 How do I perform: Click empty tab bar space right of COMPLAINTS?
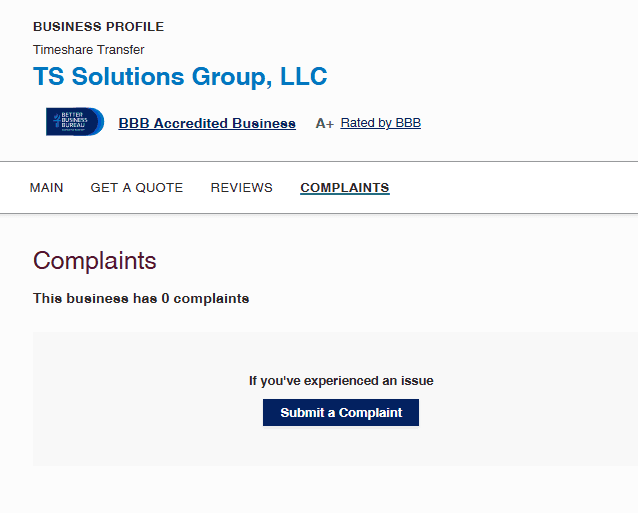click(x=510, y=188)
